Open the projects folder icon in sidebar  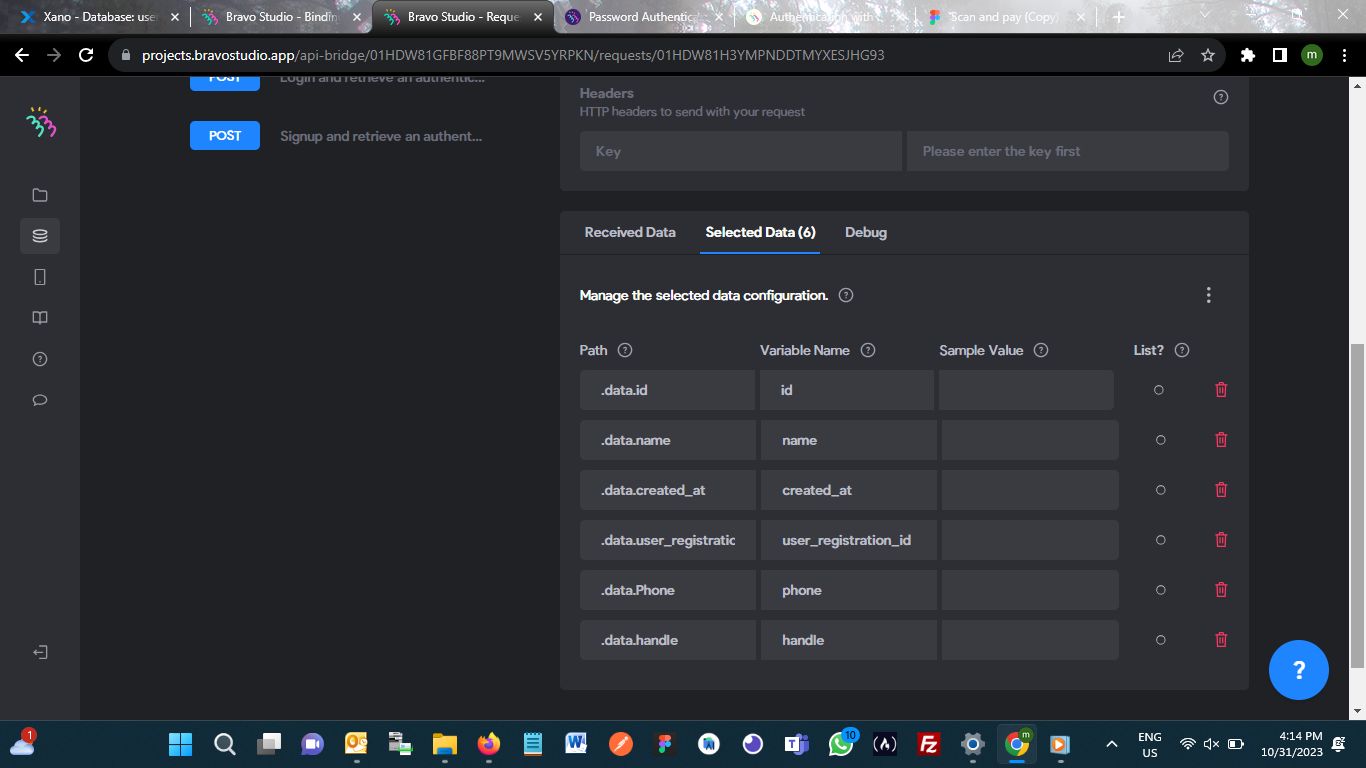pyautogui.click(x=40, y=195)
